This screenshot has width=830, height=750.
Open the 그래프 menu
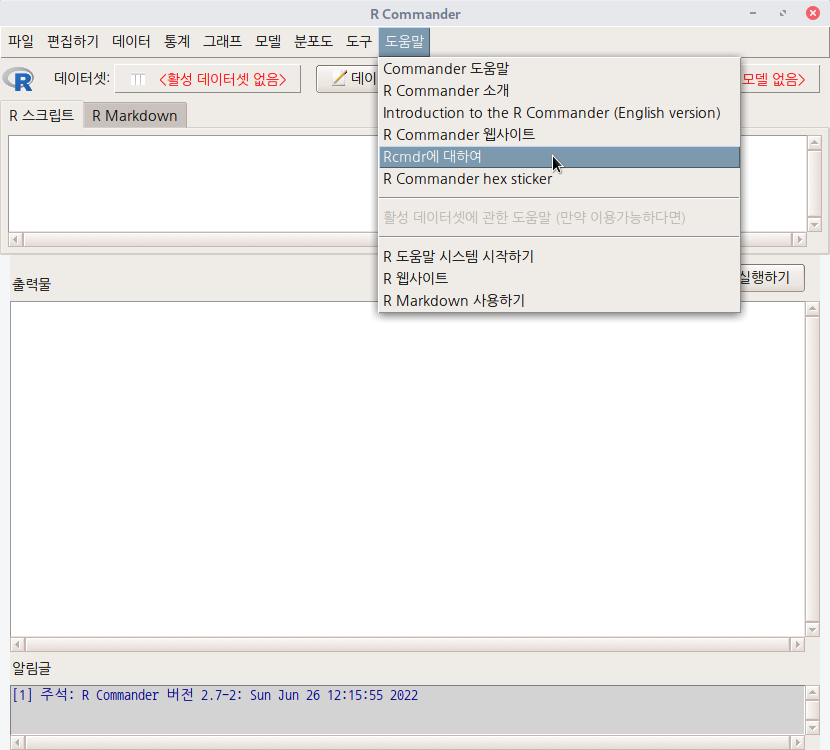click(225, 41)
